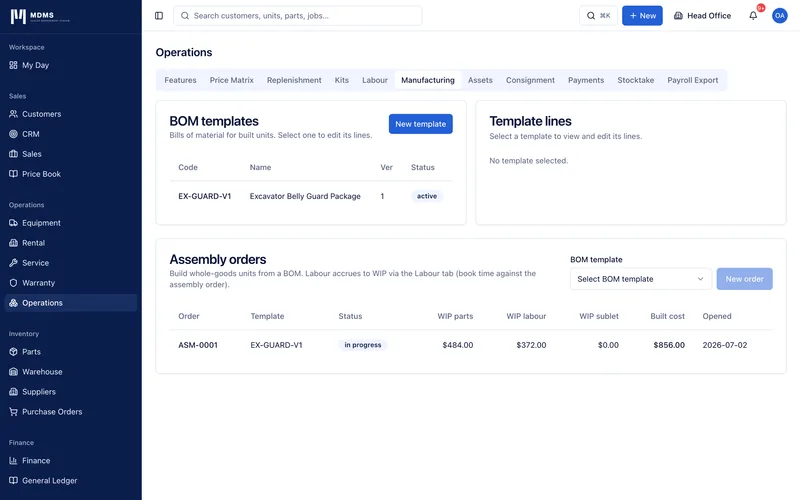Screen dimensions: 800x500
Task: Click the 2026-07-02 opened date
Action: tap(724, 345)
